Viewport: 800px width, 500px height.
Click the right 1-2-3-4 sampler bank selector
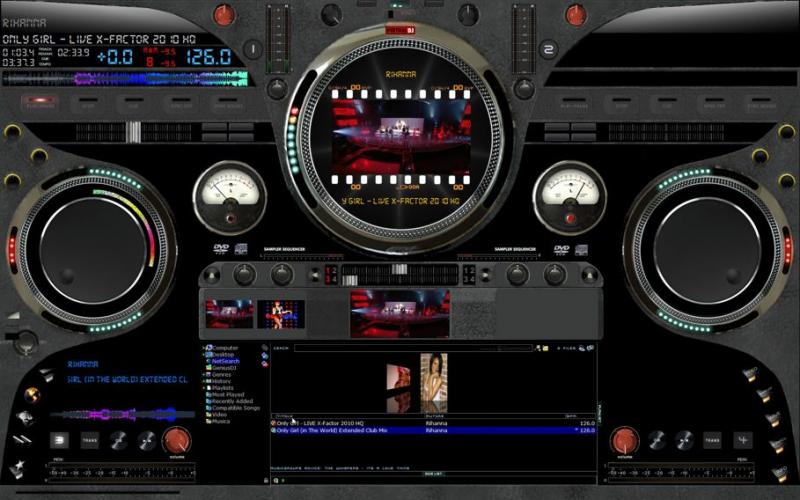[x=469, y=275]
